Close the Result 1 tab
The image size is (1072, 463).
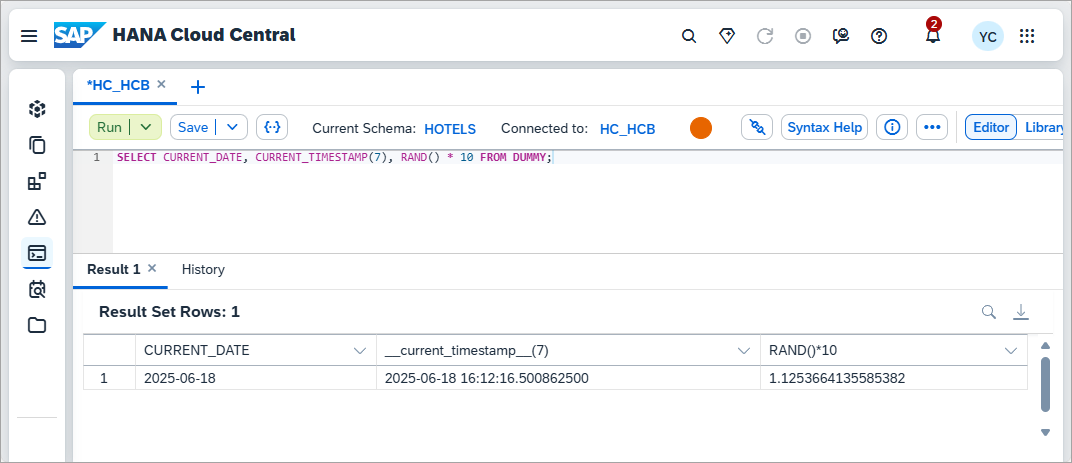pyautogui.click(x=152, y=268)
